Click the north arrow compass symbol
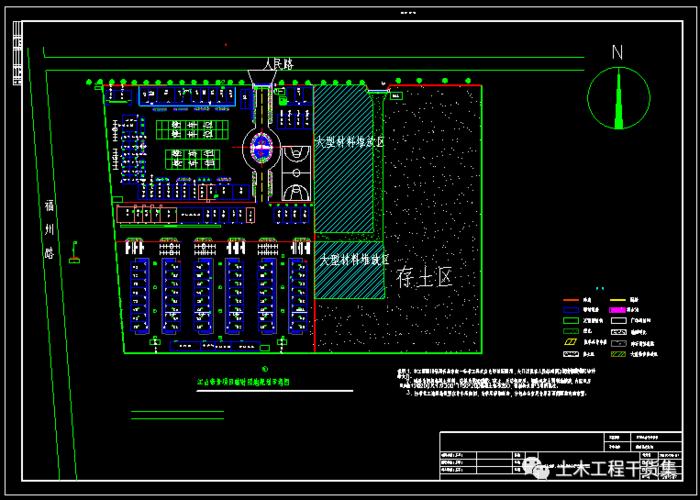The height and width of the screenshot is (500, 700). pos(619,98)
